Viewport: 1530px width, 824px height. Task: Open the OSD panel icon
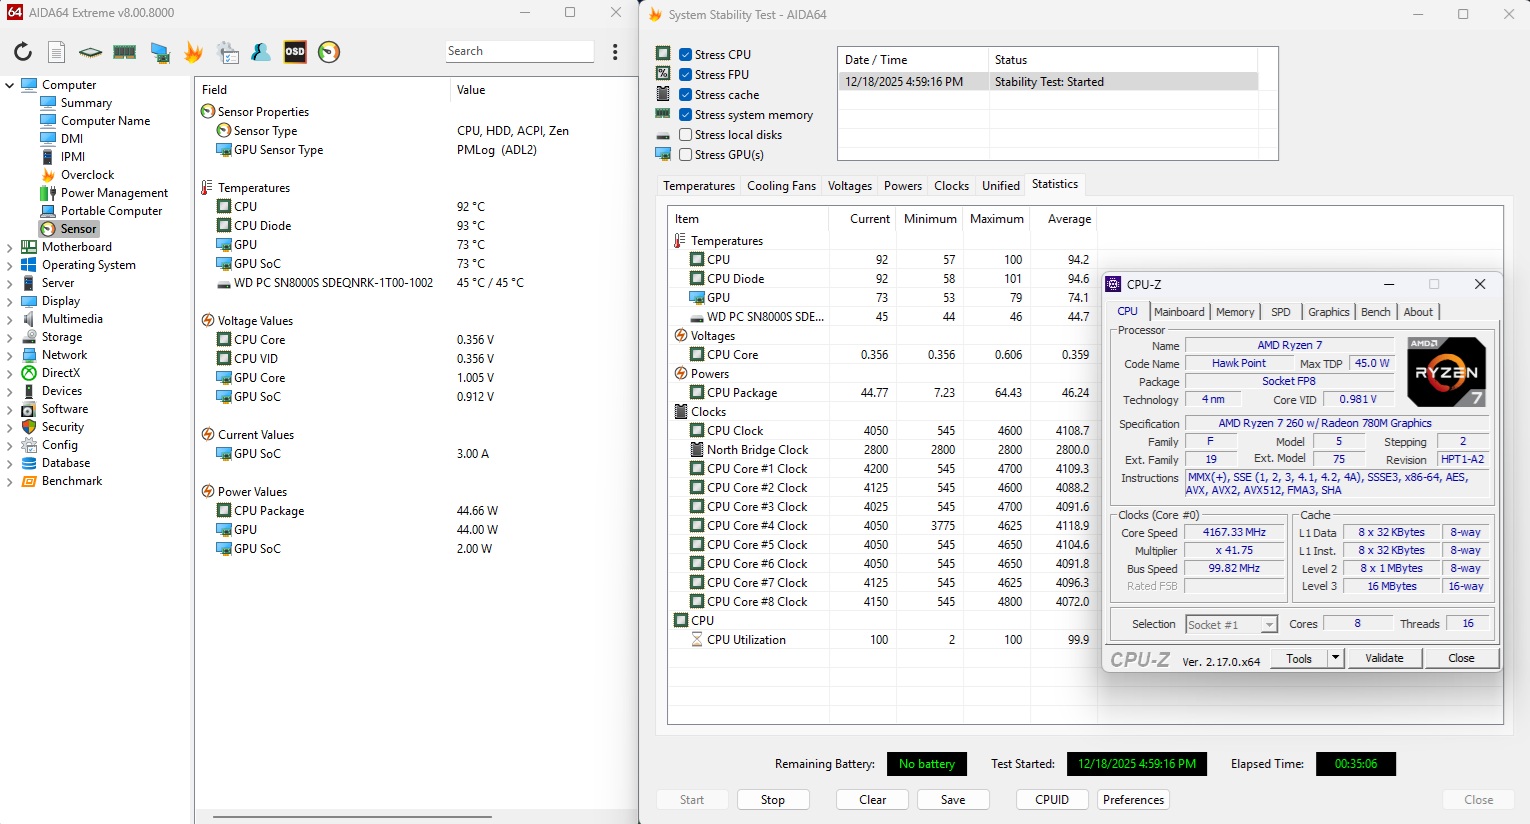coord(295,52)
